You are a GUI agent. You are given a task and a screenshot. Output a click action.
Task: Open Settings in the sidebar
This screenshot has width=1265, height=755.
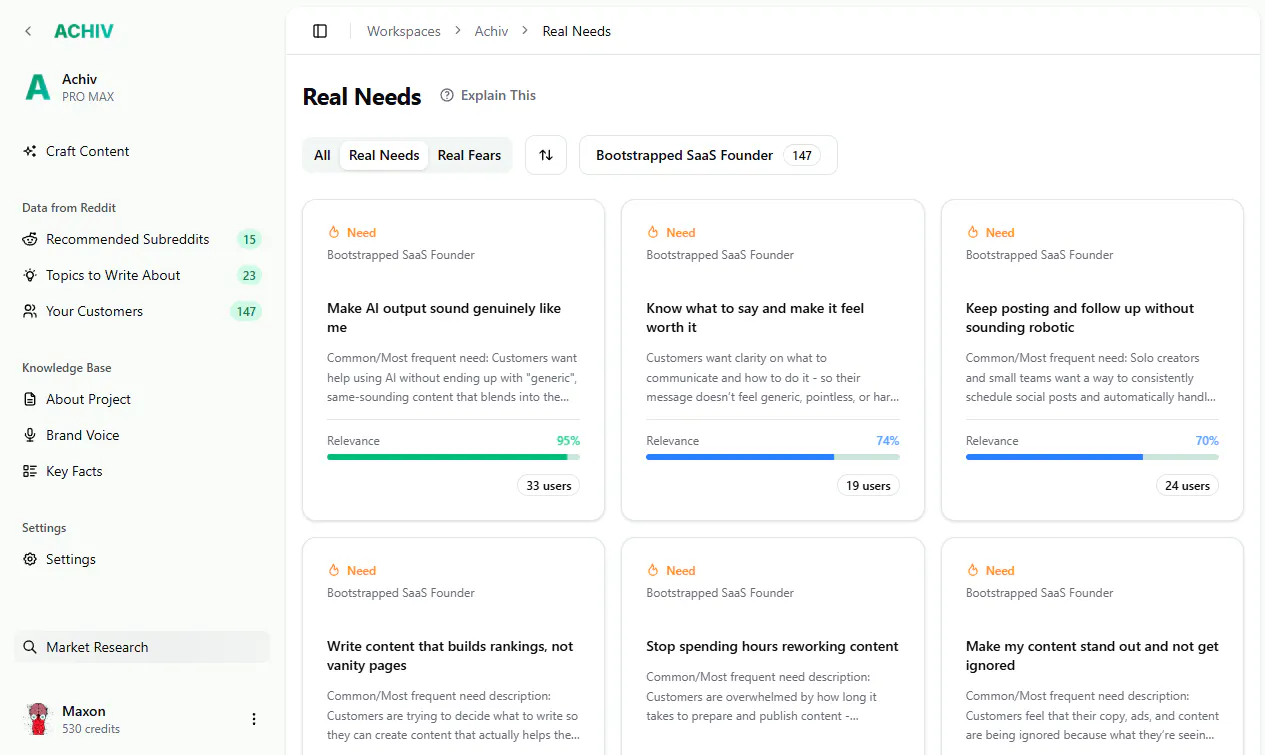(142, 559)
